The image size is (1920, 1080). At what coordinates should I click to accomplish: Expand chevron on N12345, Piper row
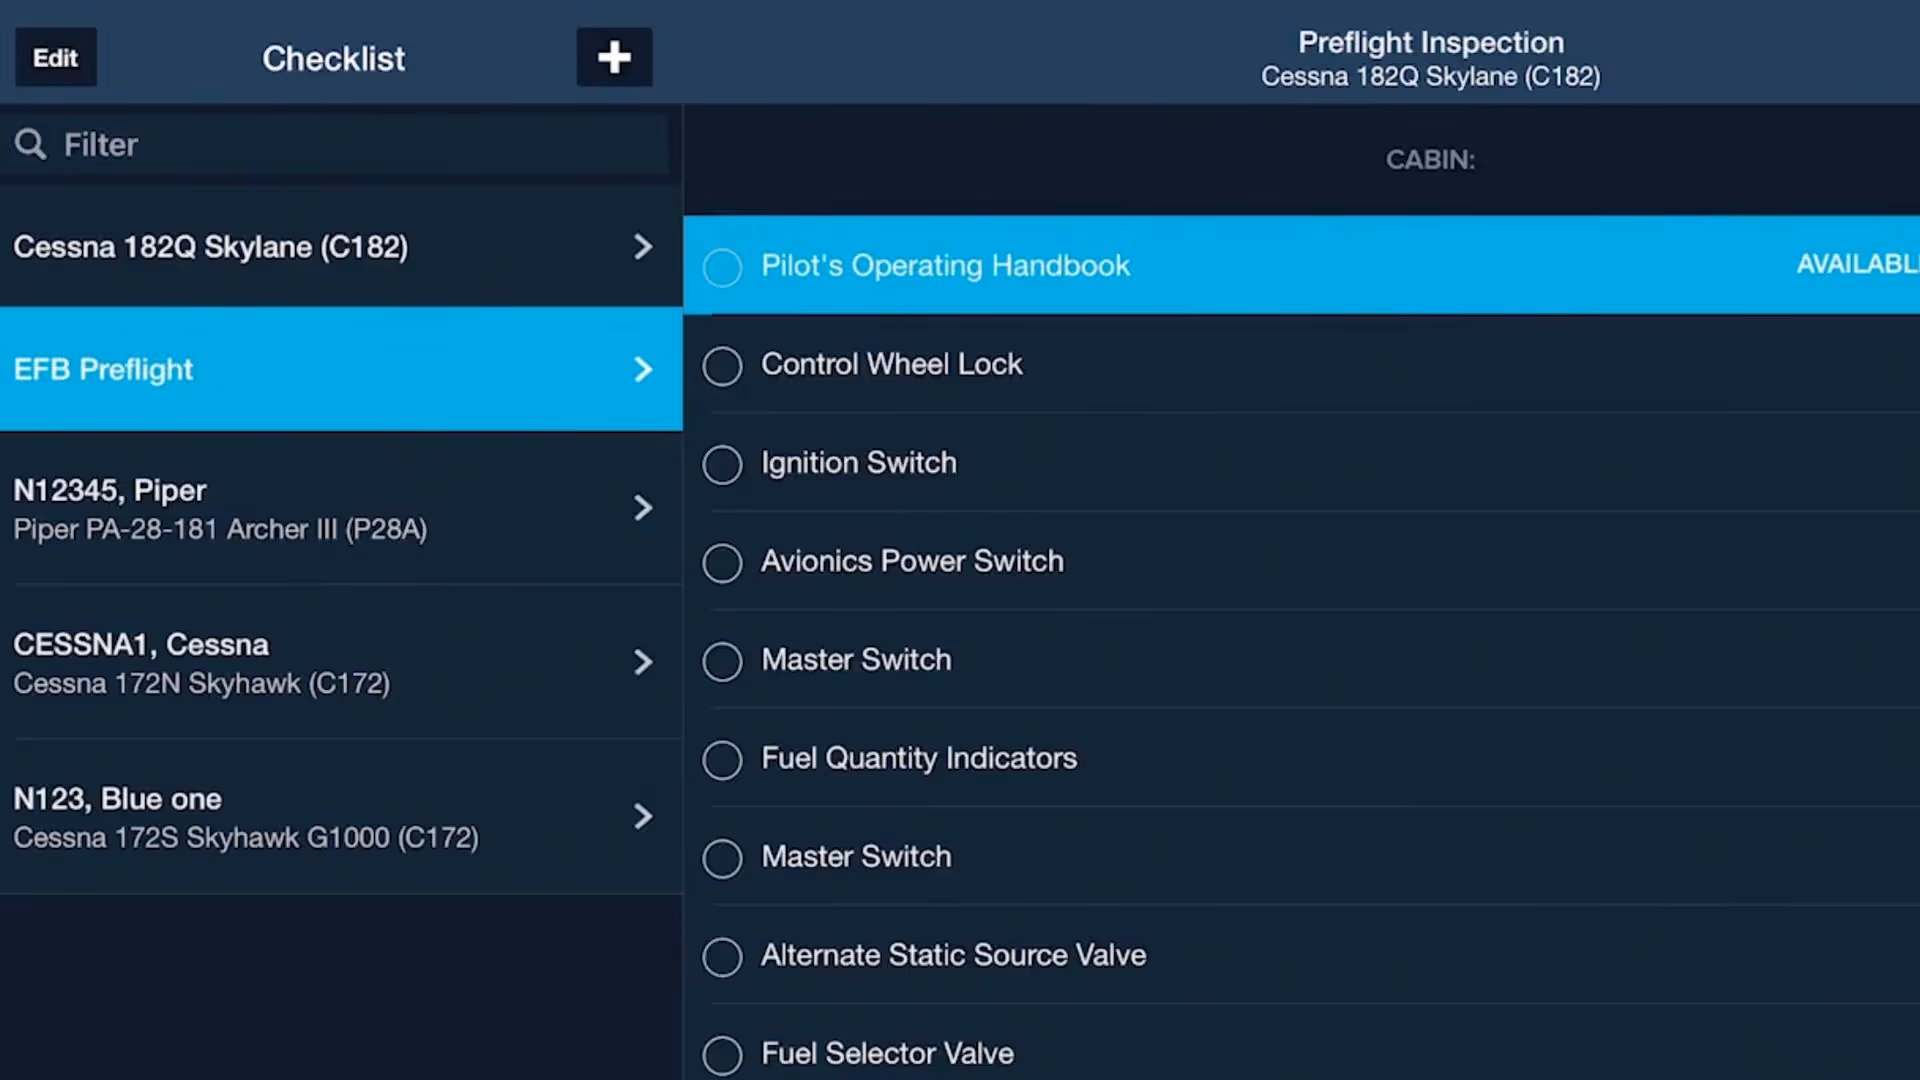pyautogui.click(x=643, y=508)
